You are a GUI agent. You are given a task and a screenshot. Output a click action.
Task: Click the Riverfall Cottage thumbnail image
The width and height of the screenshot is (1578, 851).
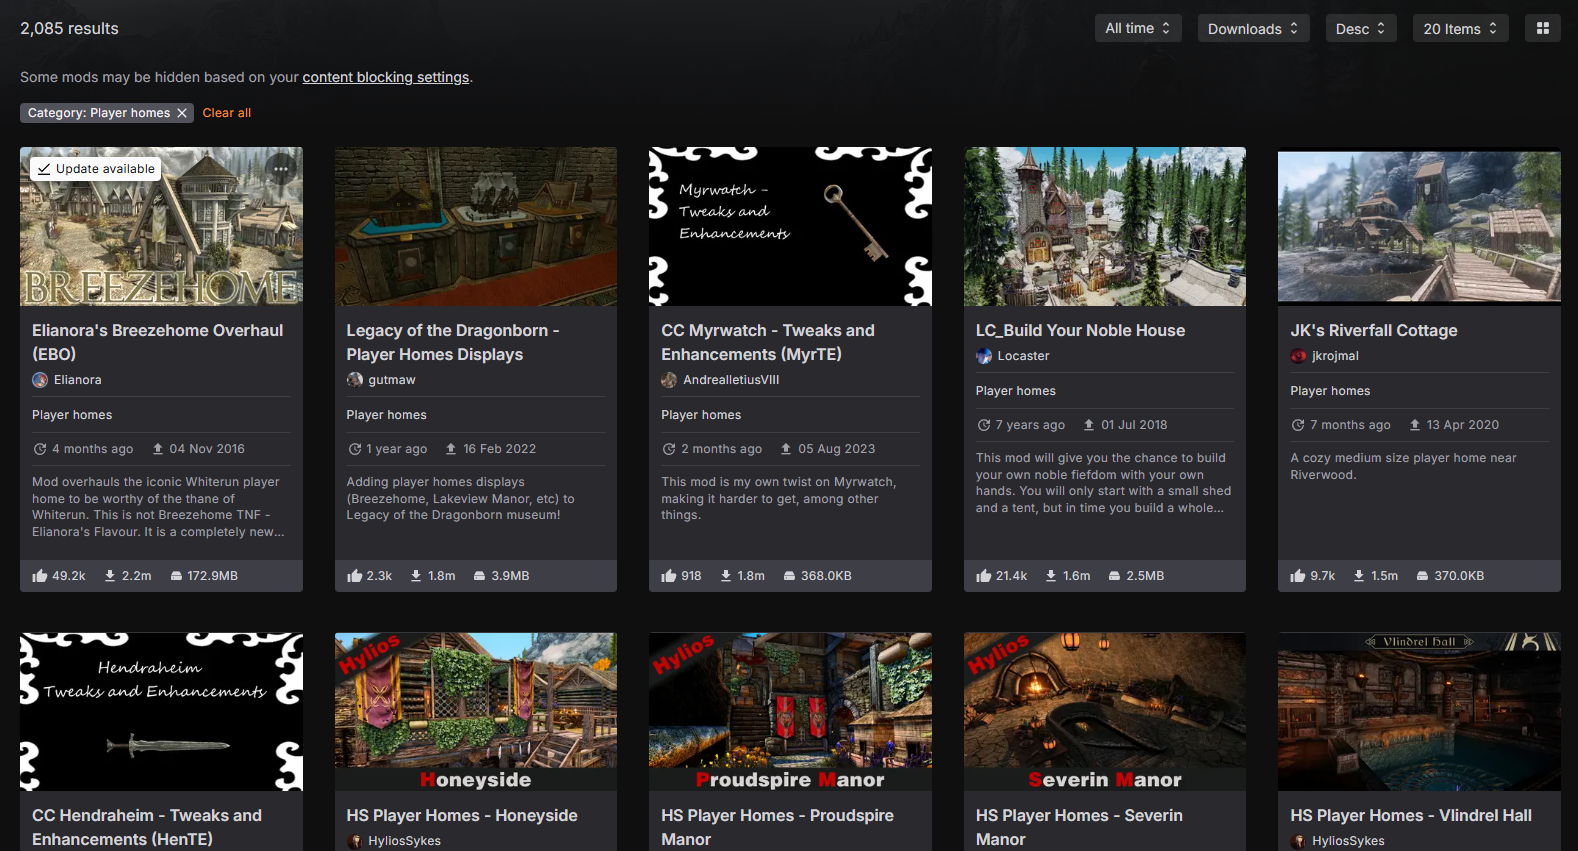click(1419, 227)
